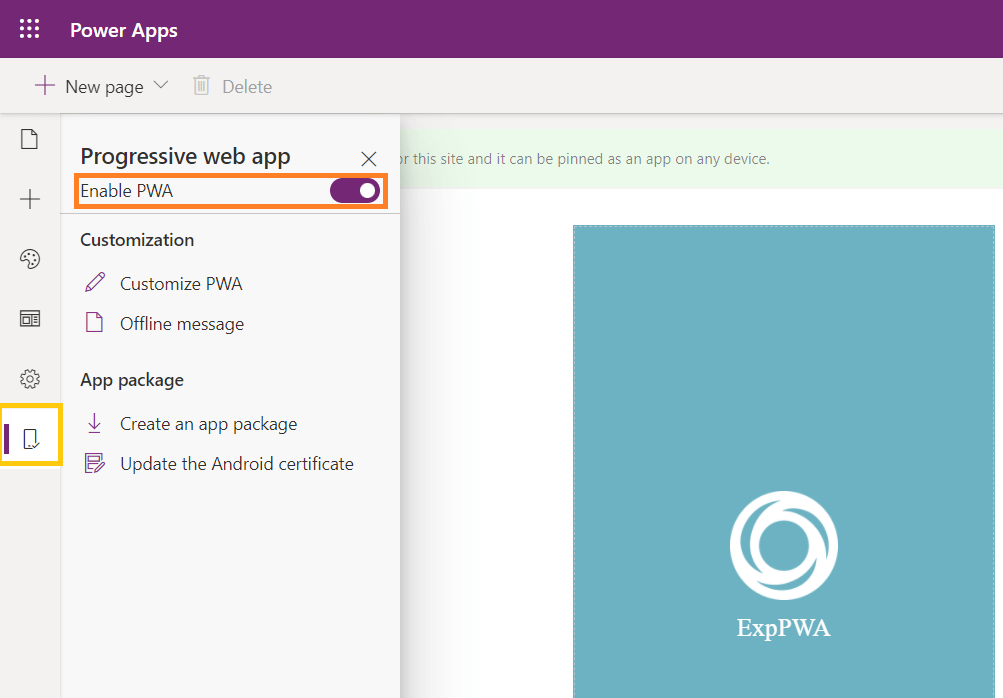Close the Progressive web app panel
1003x698 pixels.
369,158
